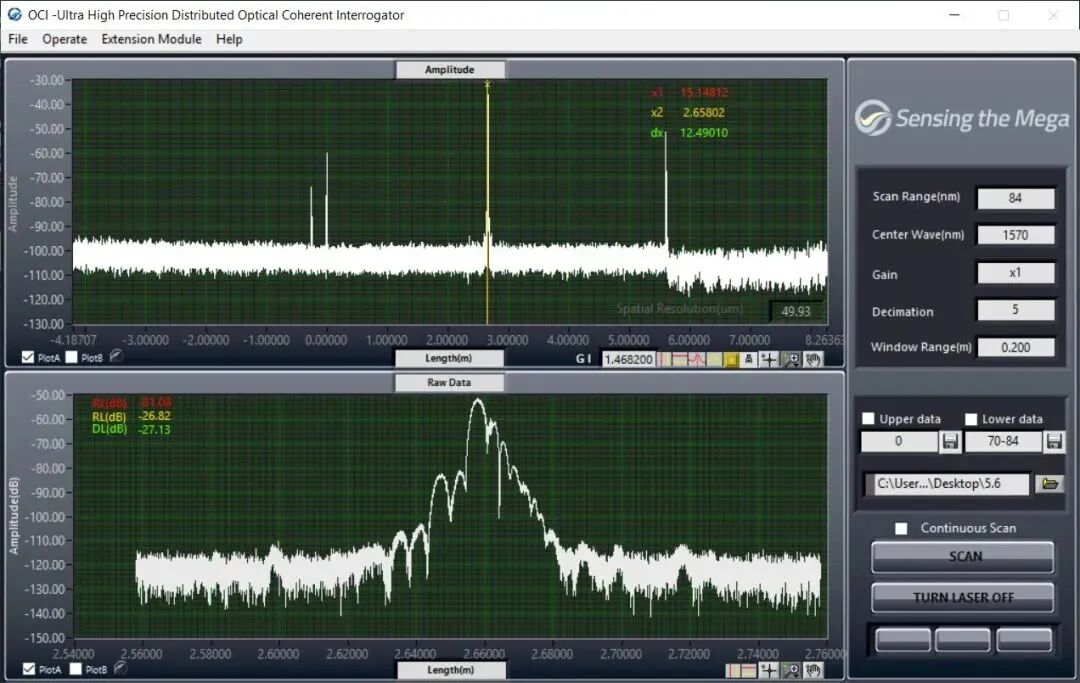
Task: Click the vertical cursor lines icon in Amplitude toolbar
Action: point(664,359)
